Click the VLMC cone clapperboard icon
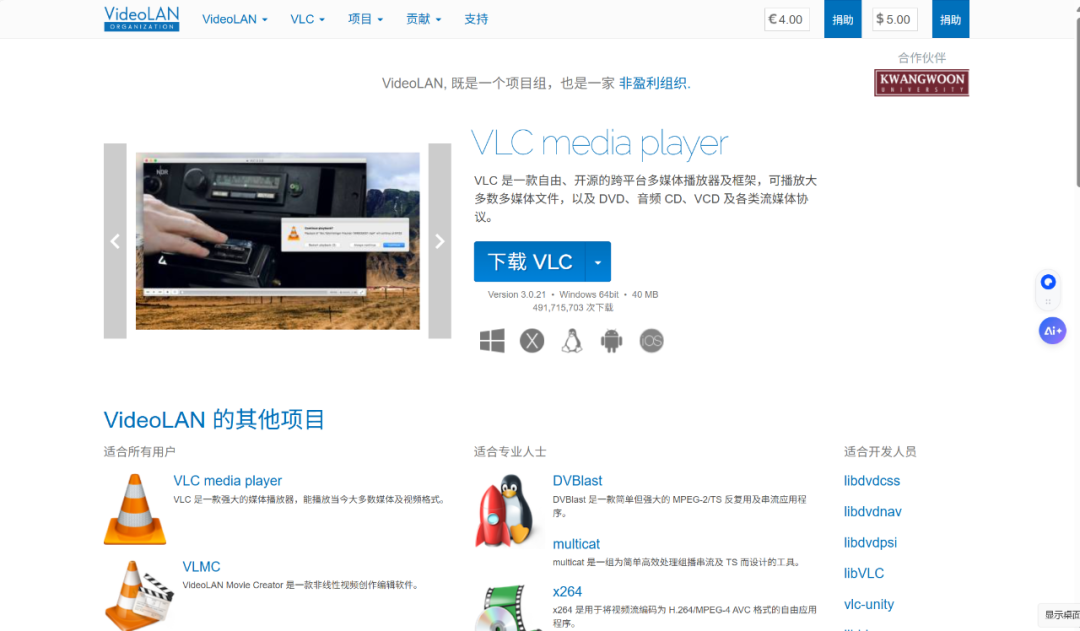This screenshot has width=1080, height=631. coord(138,595)
